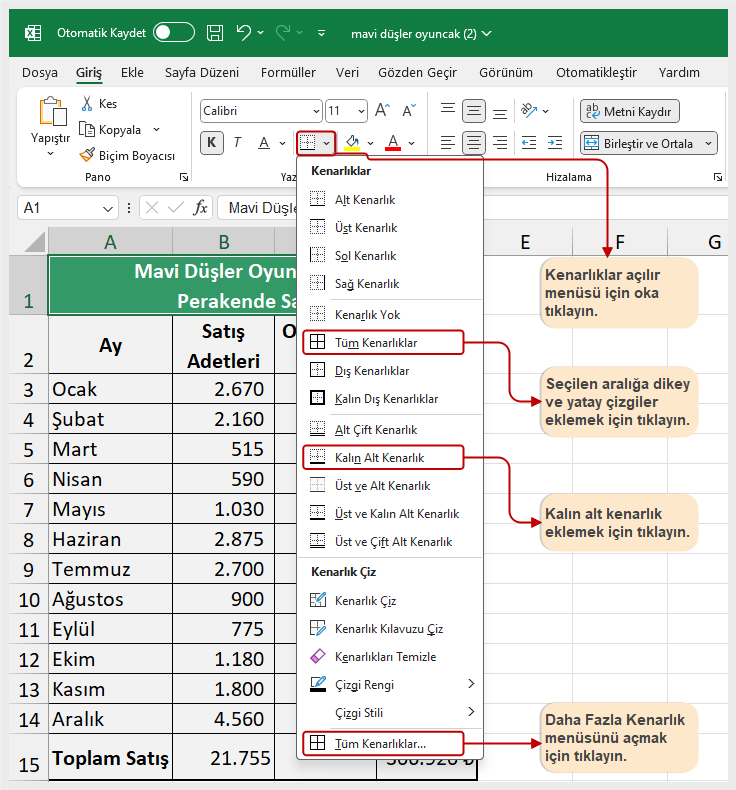Expand Birleştir ve Ortala dropdown arrow
Image resolution: width=736 pixels, height=790 pixels.
pos(708,144)
